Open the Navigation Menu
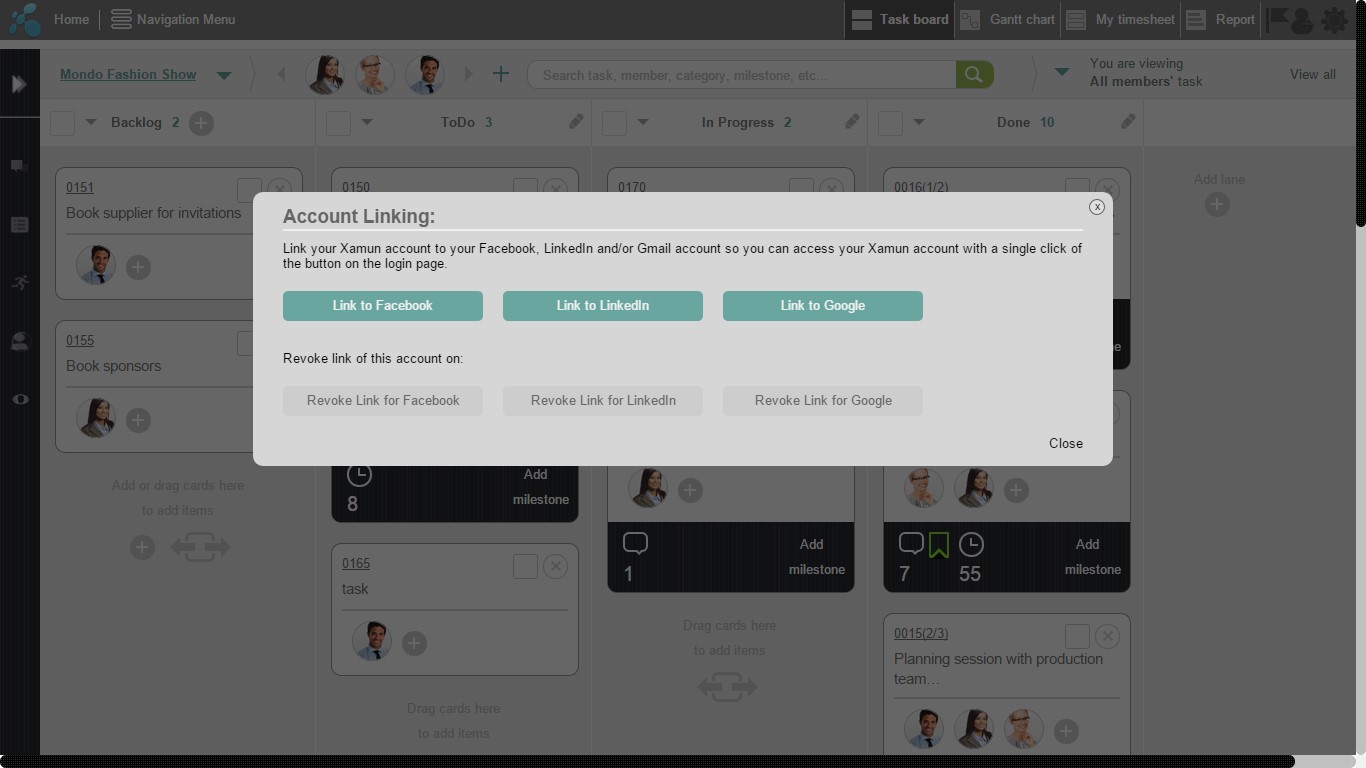Image resolution: width=1366 pixels, height=768 pixels. pos(173,19)
